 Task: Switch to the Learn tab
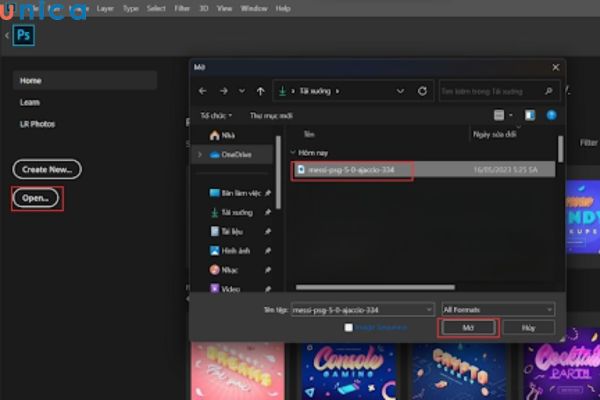click(30, 102)
